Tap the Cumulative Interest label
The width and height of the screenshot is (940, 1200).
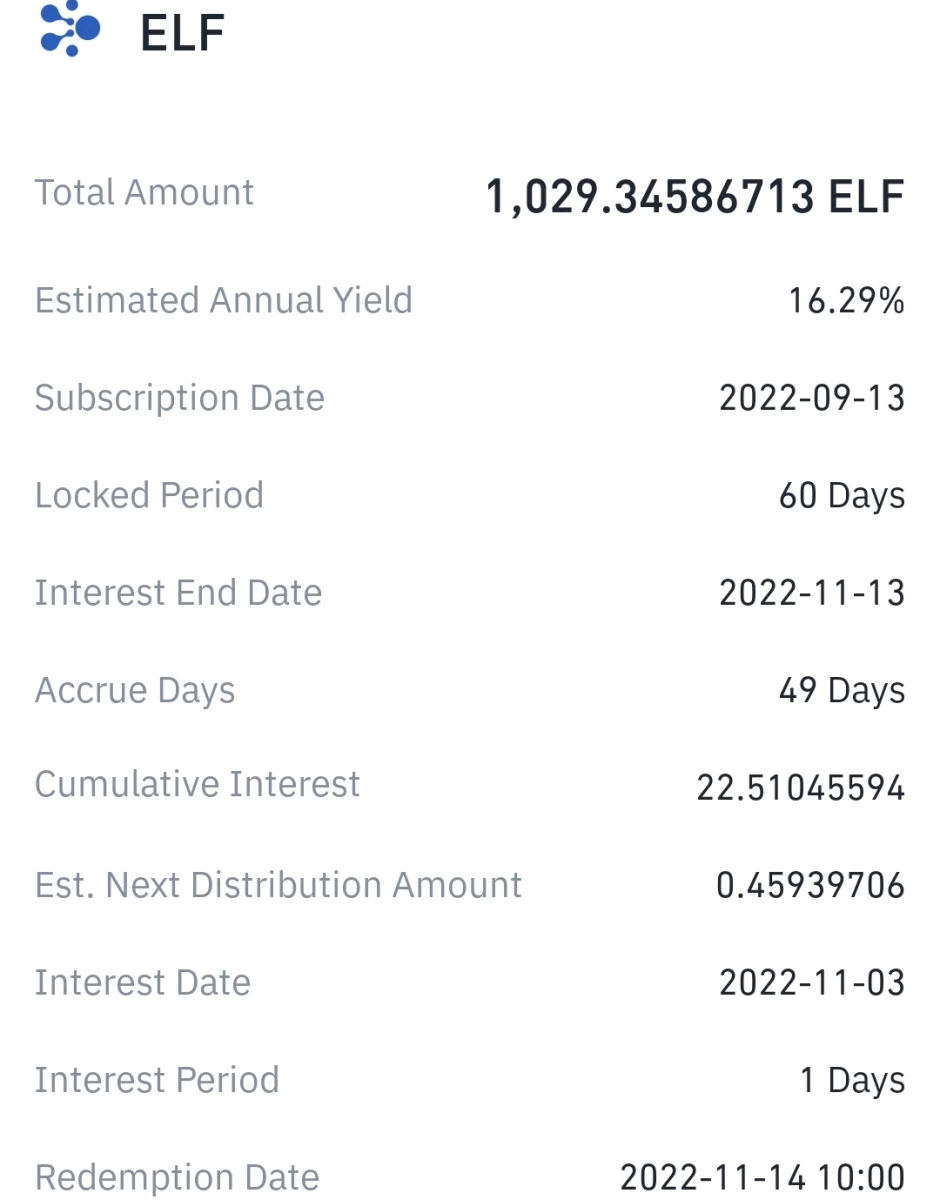tap(198, 784)
